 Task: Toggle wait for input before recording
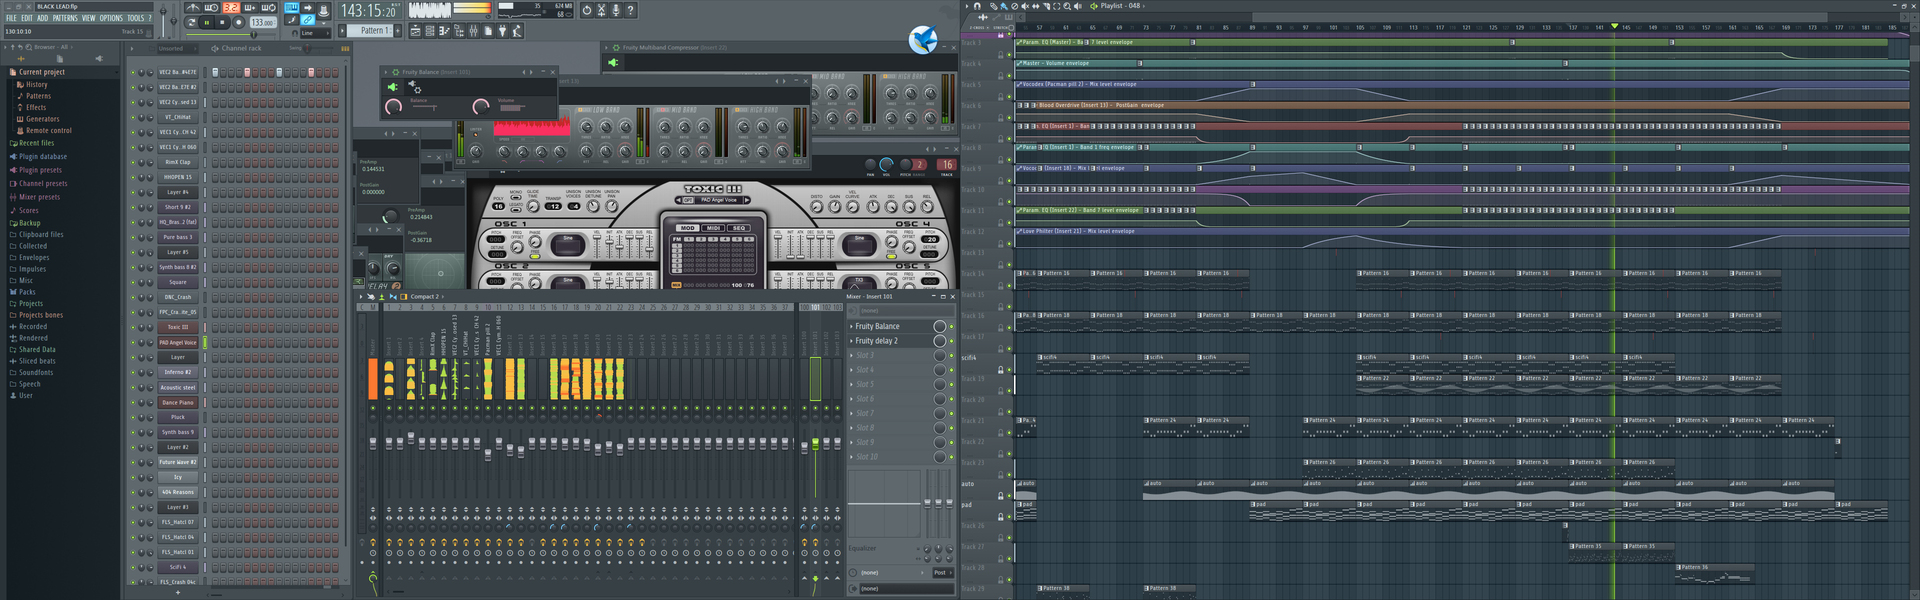pyautogui.click(x=211, y=8)
